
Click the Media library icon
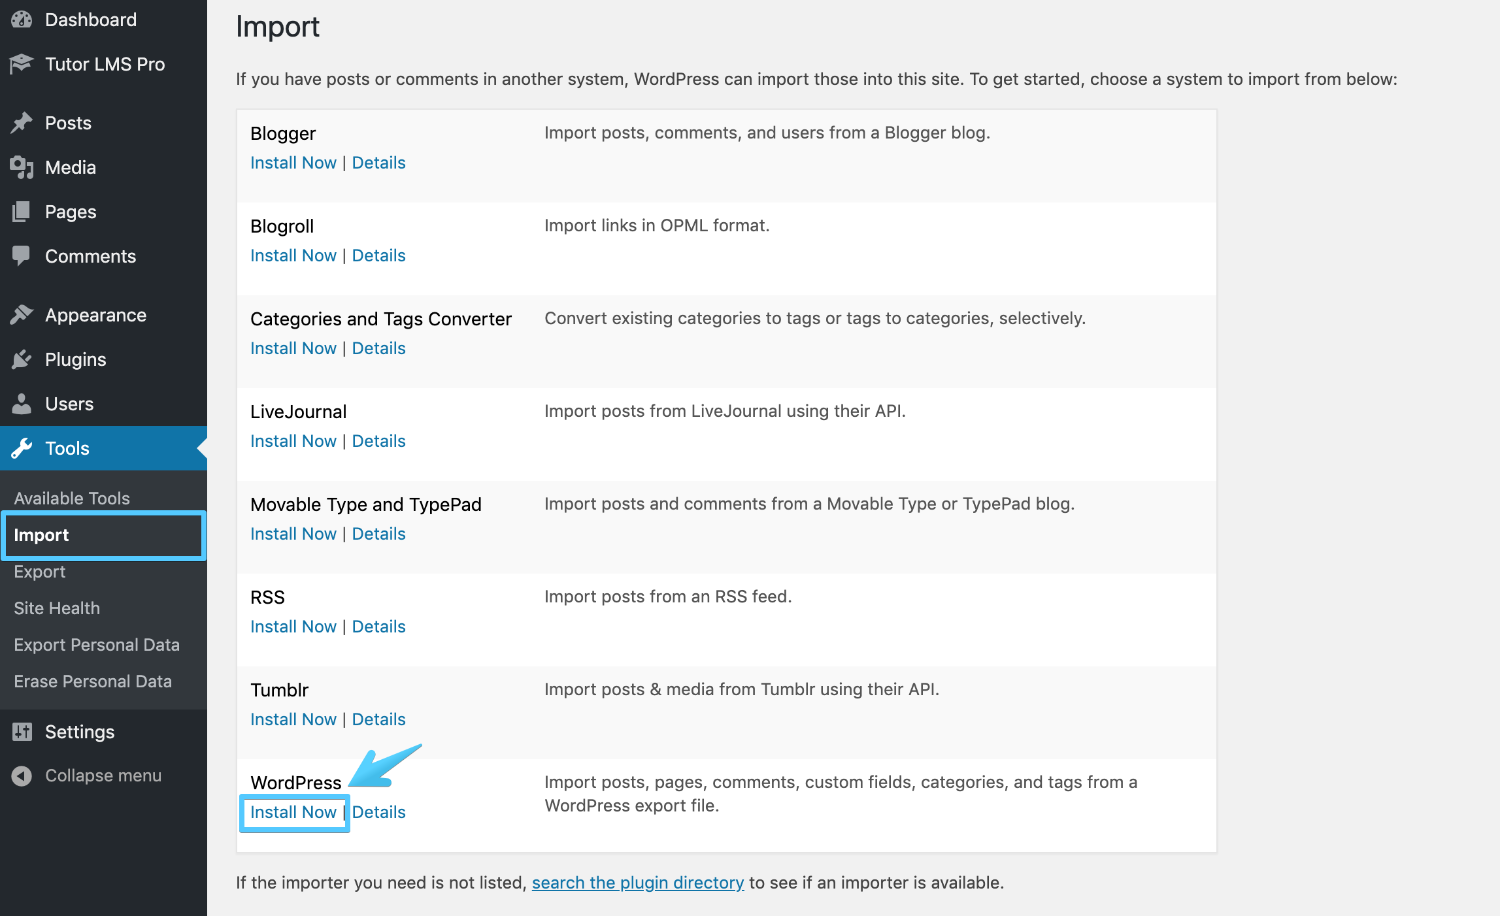click(21, 167)
